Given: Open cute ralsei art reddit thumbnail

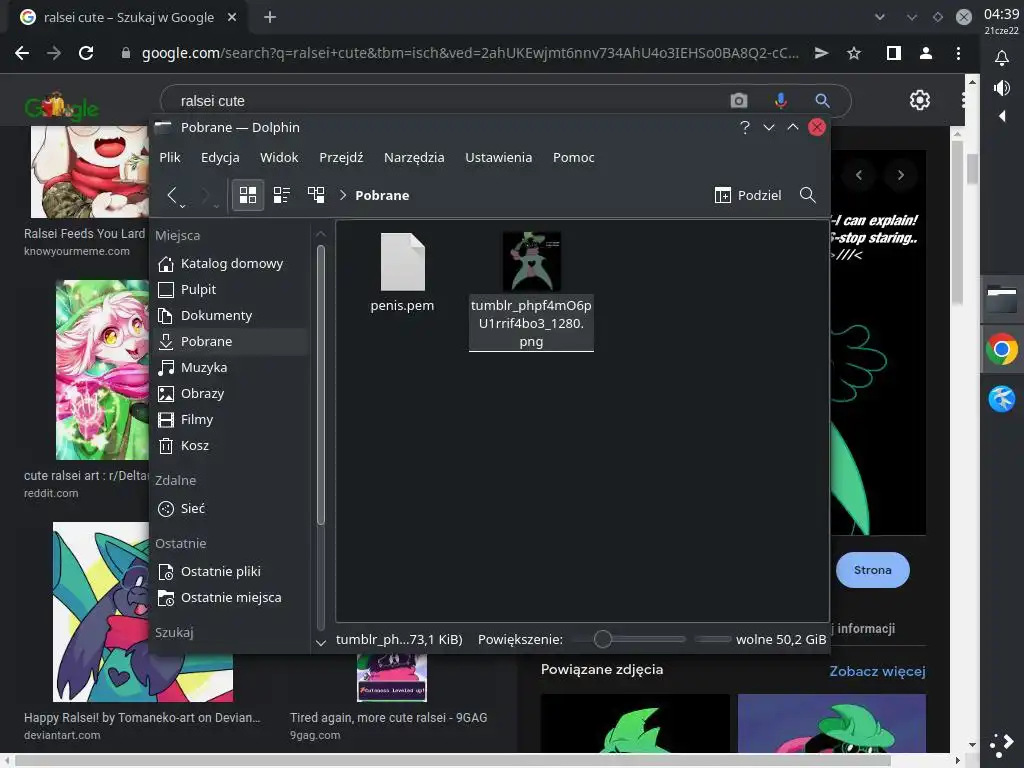Looking at the screenshot, I should 103,370.
